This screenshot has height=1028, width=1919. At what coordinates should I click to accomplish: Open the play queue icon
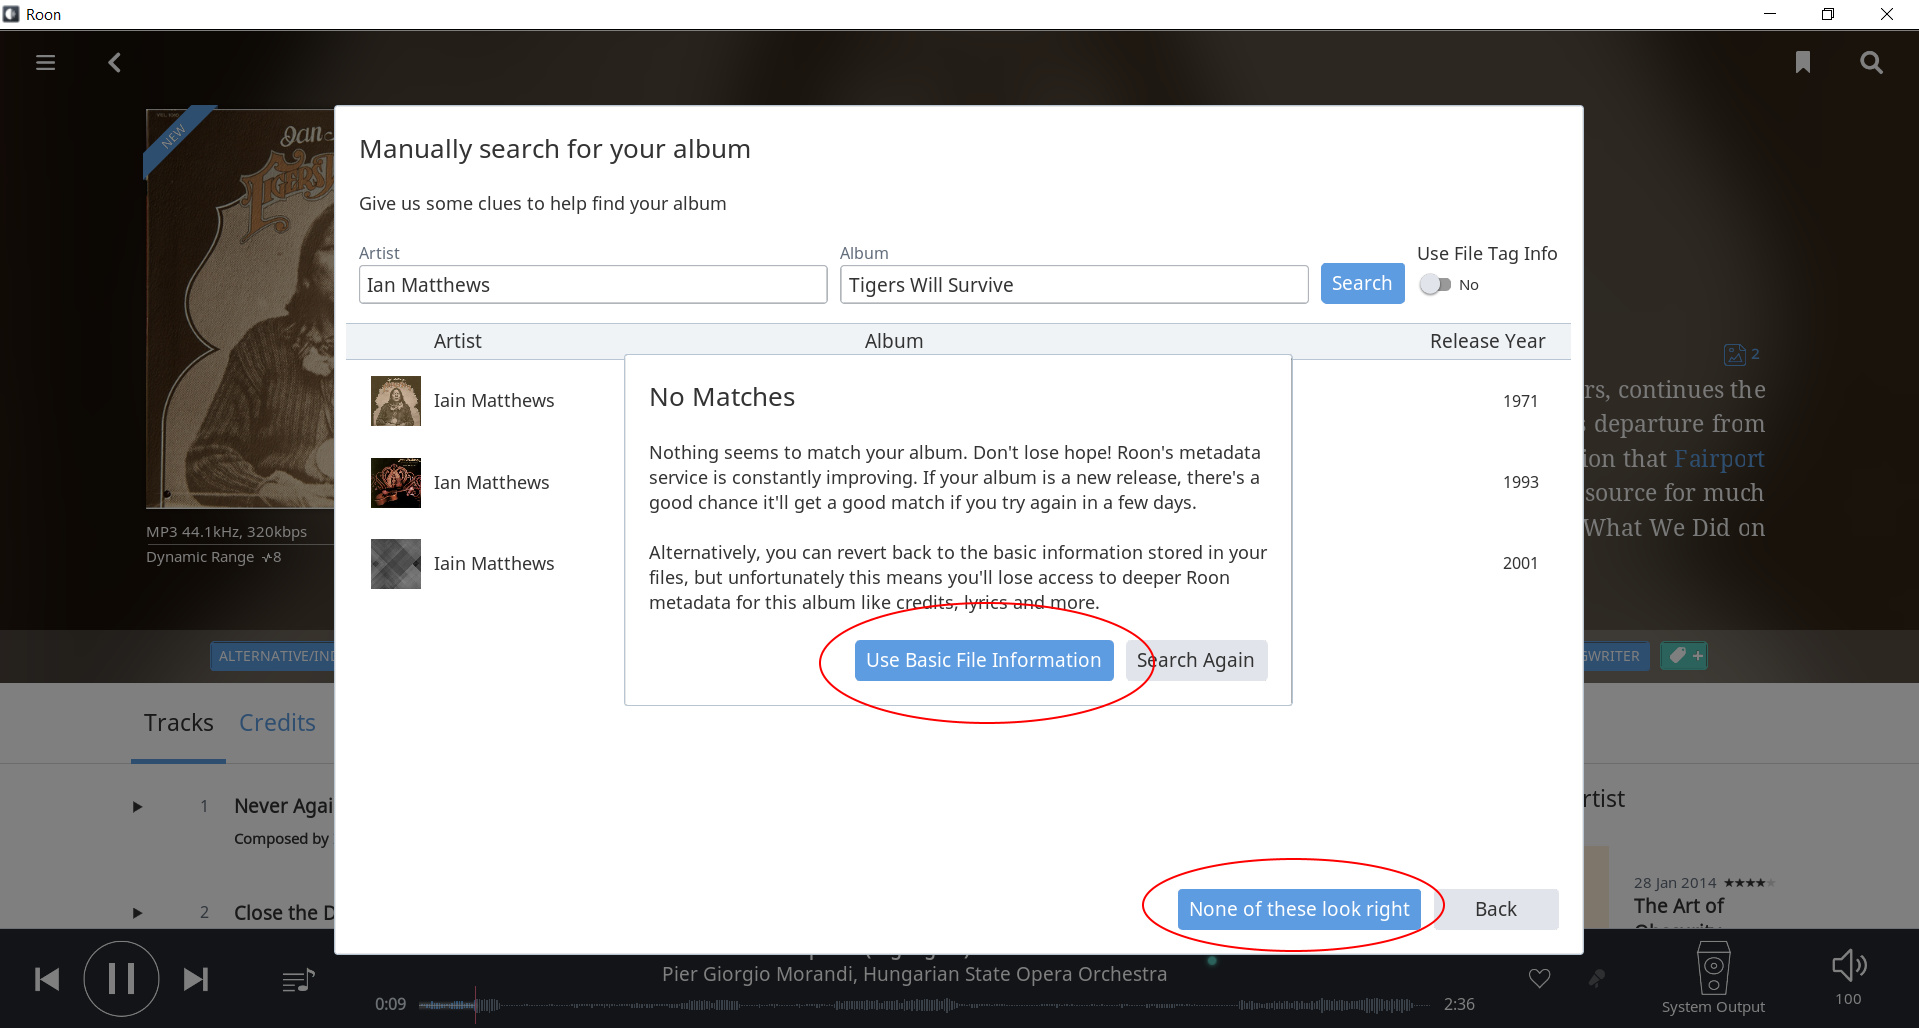pyautogui.click(x=298, y=981)
